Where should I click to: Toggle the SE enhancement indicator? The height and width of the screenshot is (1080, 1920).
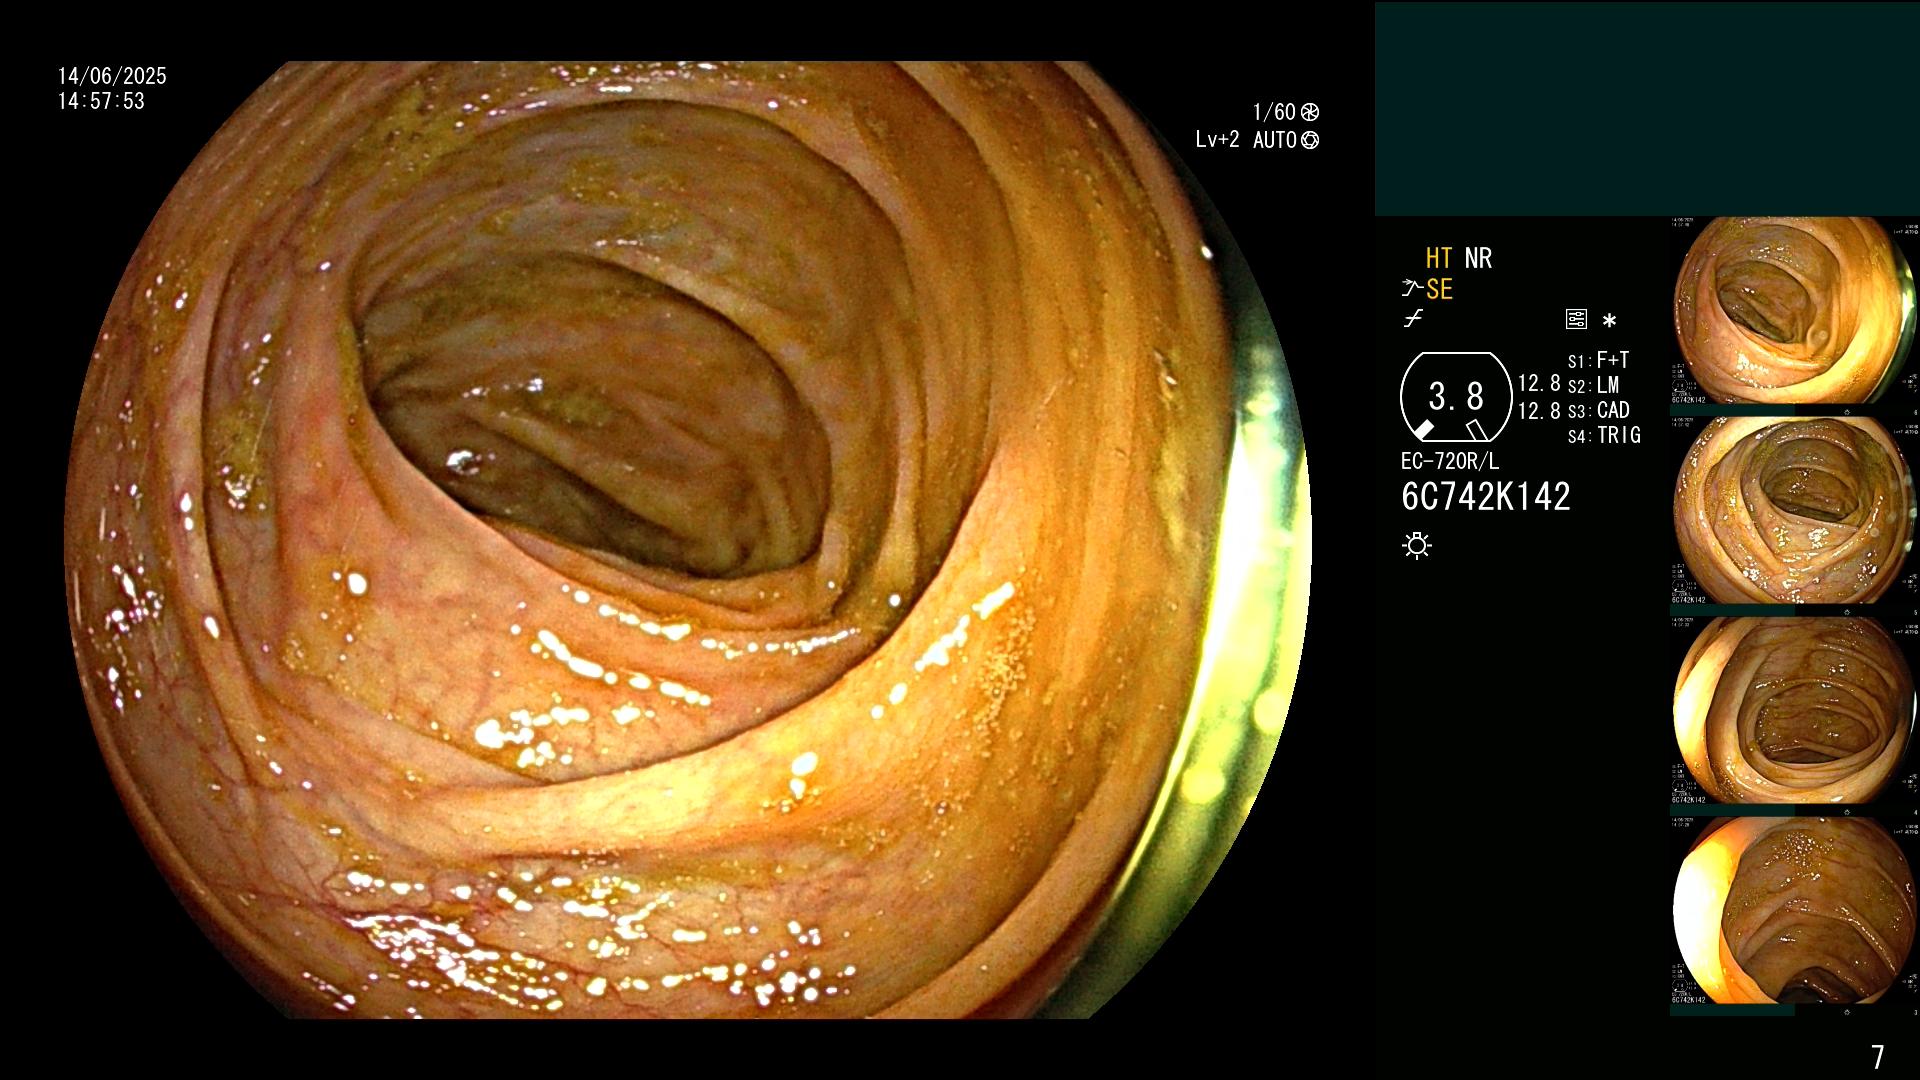pyautogui.click(x=1439, y=290)
